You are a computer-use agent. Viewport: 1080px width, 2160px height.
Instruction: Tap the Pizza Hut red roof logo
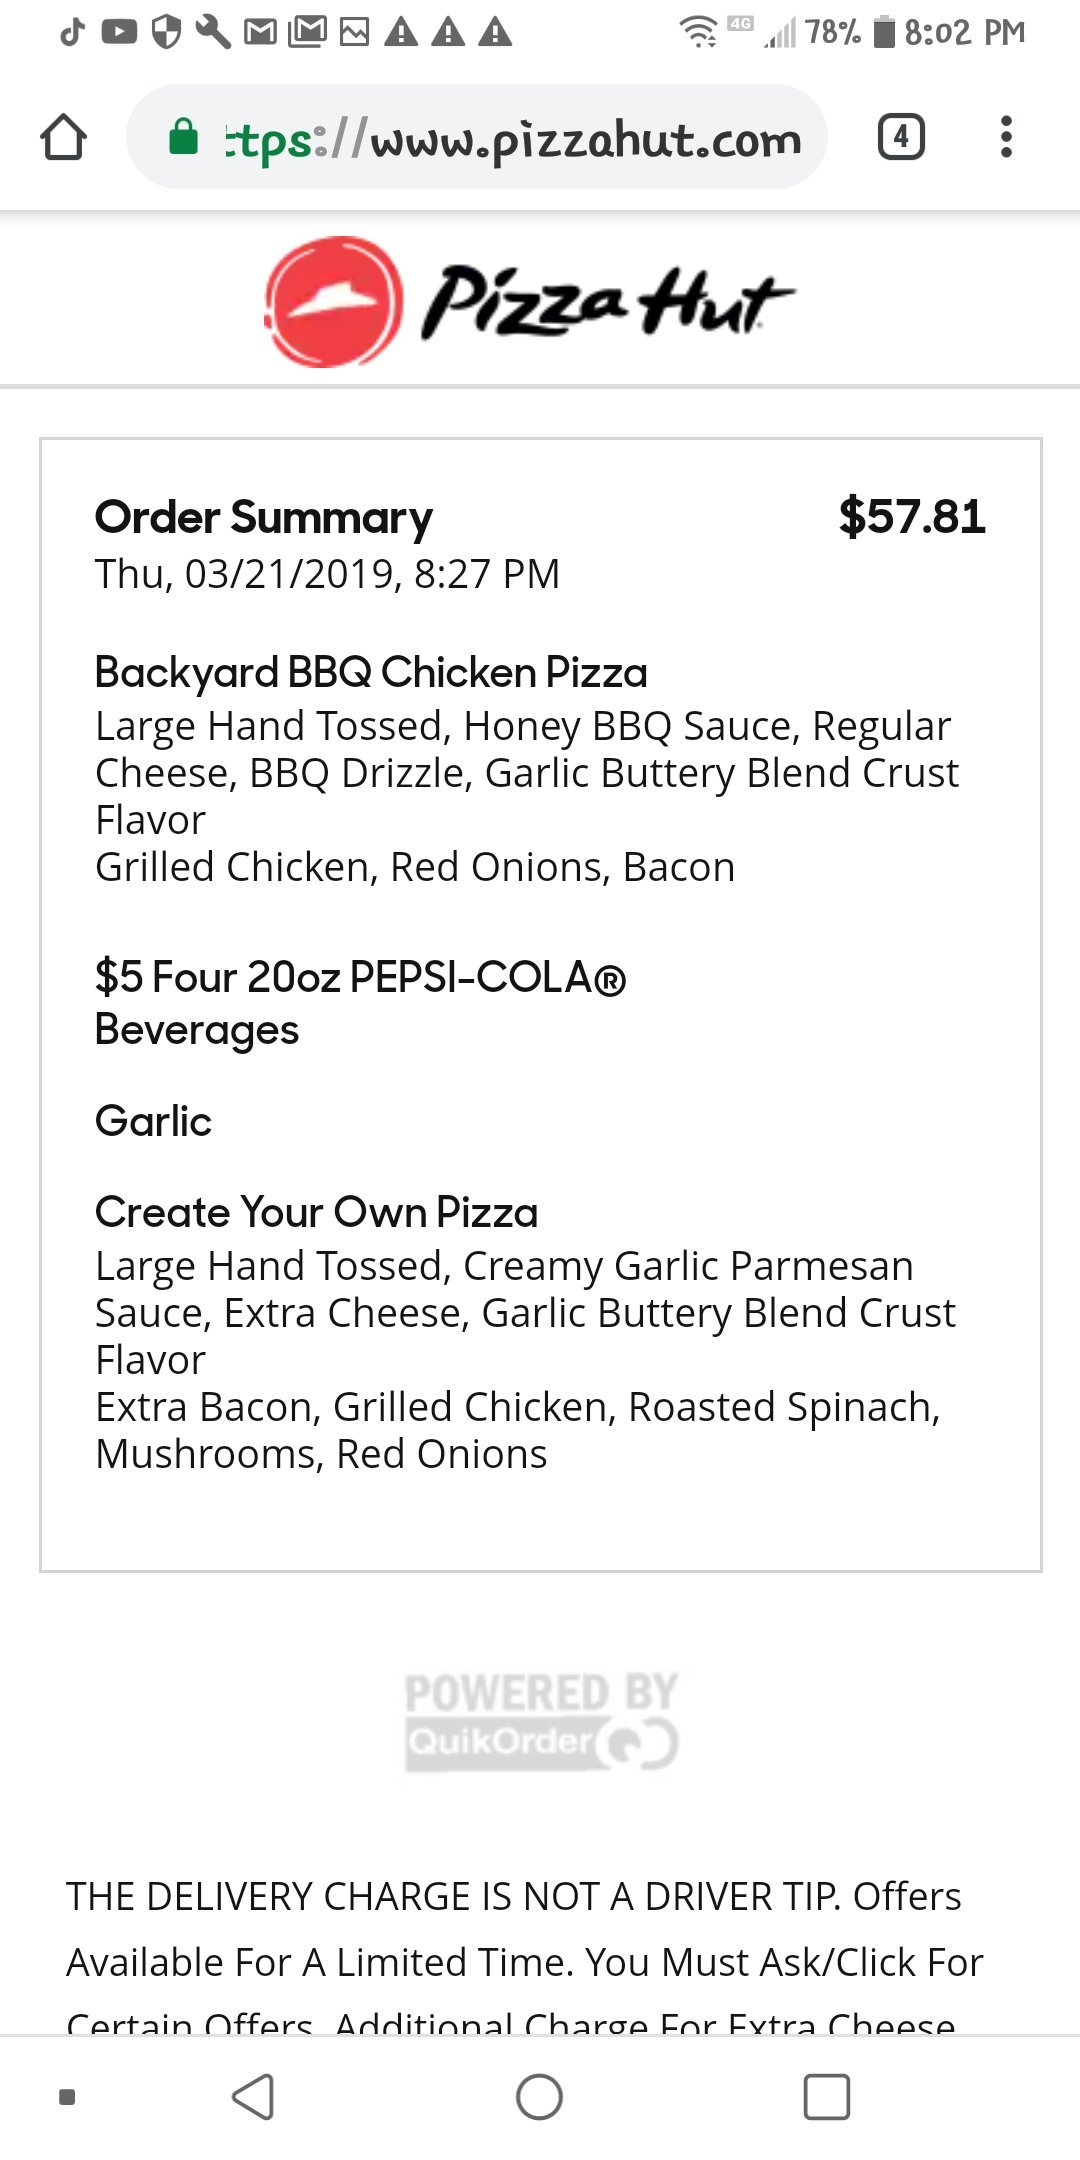(334, 302)
